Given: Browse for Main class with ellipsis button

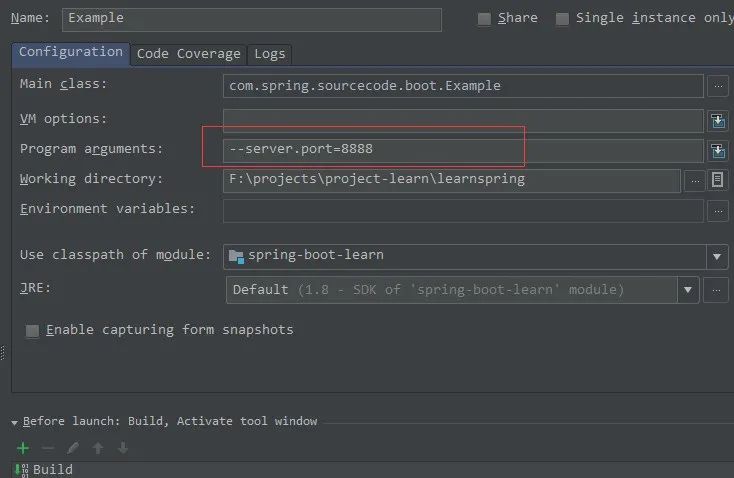Looking at the screenshot, I should 717,87.
